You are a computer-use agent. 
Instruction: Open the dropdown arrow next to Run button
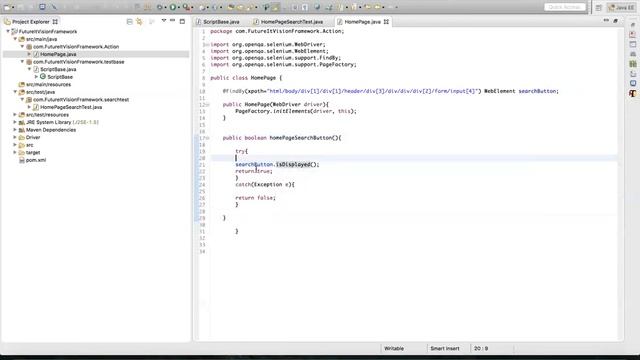pos(179,7)
